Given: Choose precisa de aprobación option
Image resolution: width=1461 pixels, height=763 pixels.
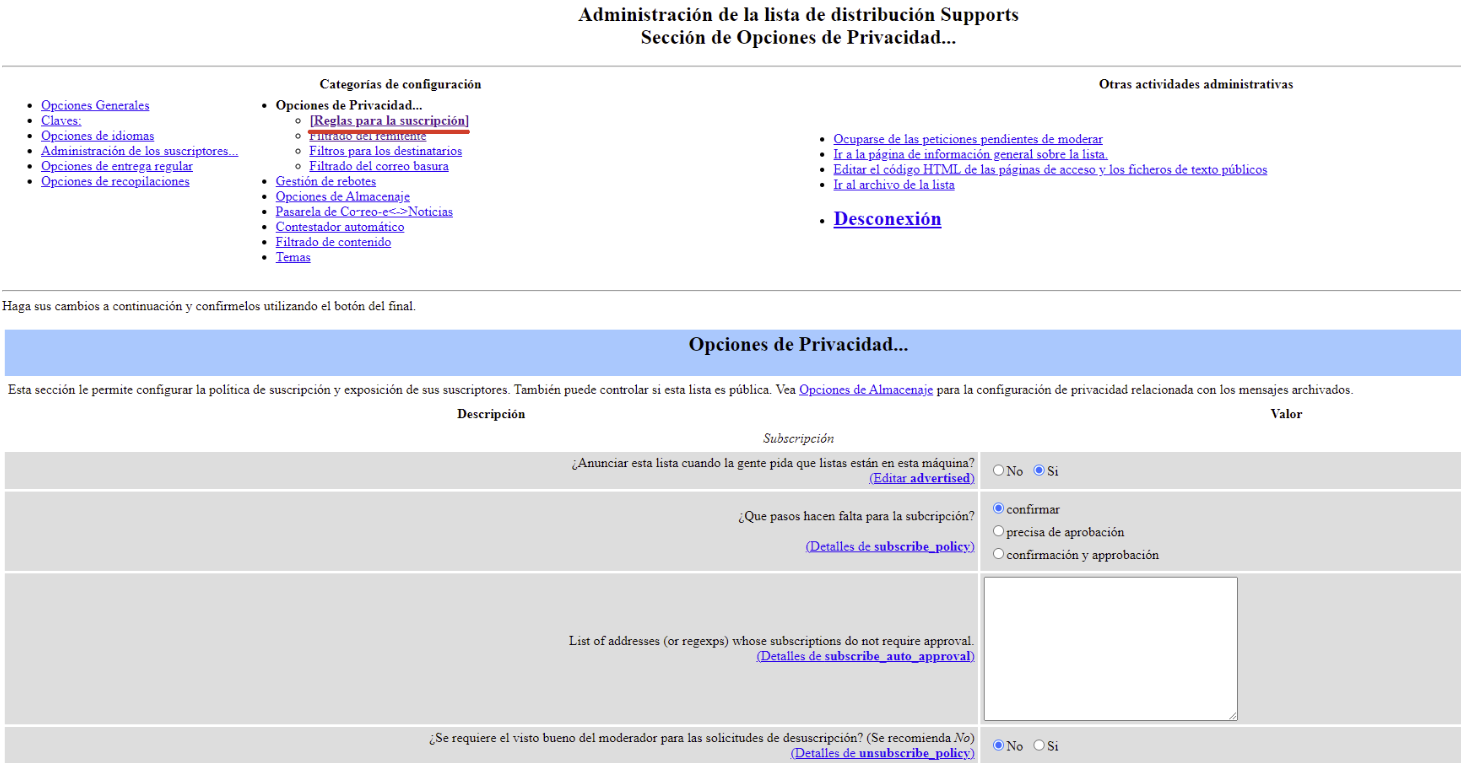Looking at the screenshot, I should pos(998,532).
